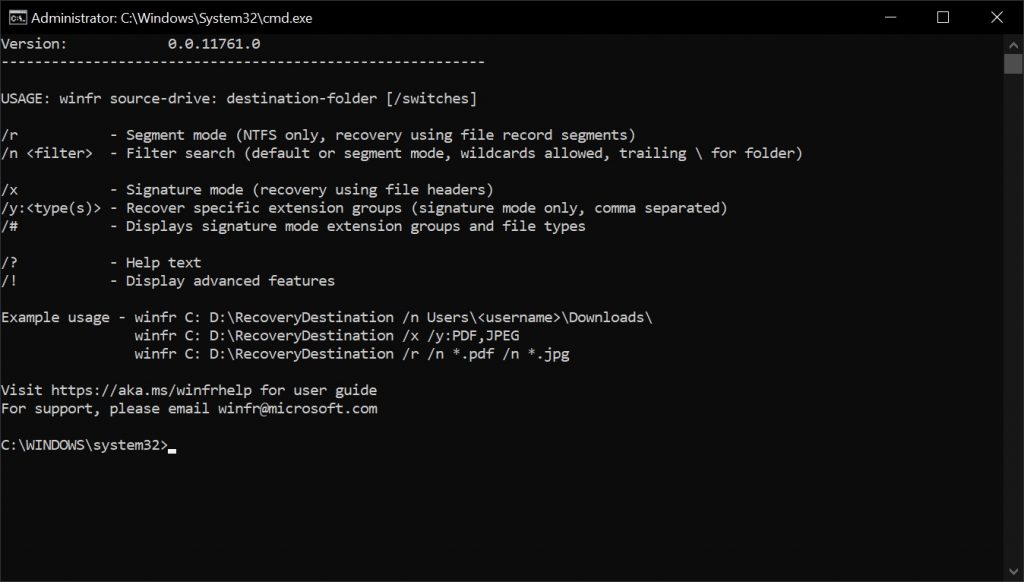The height and width of the screenshot is (582, 1024).
Task: Click the /r Segment mode switch text
Action: point(9,135)
